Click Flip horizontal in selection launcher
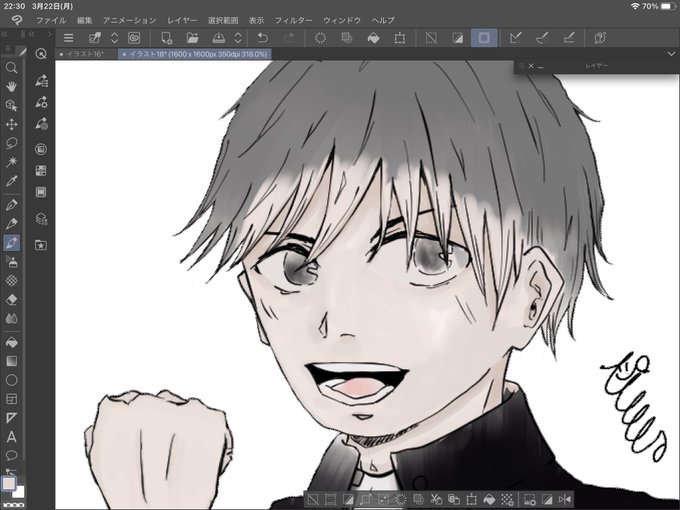 click(565, 500)
